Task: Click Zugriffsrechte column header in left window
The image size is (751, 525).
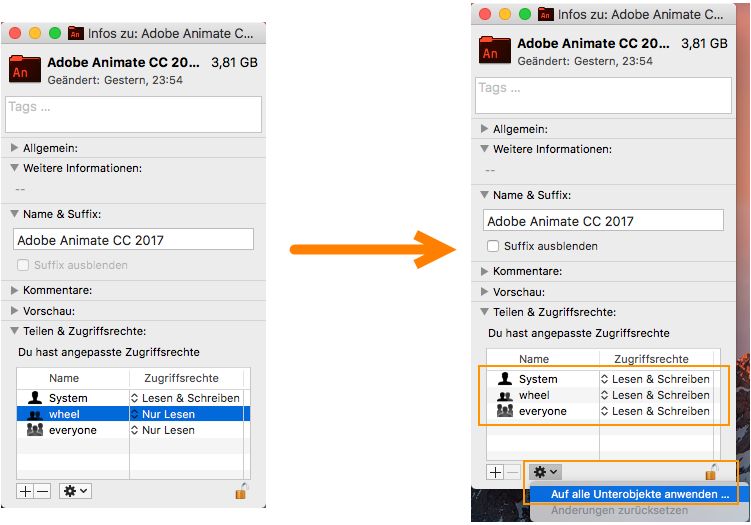Action: pyautogui.click(x=182, y=377)
